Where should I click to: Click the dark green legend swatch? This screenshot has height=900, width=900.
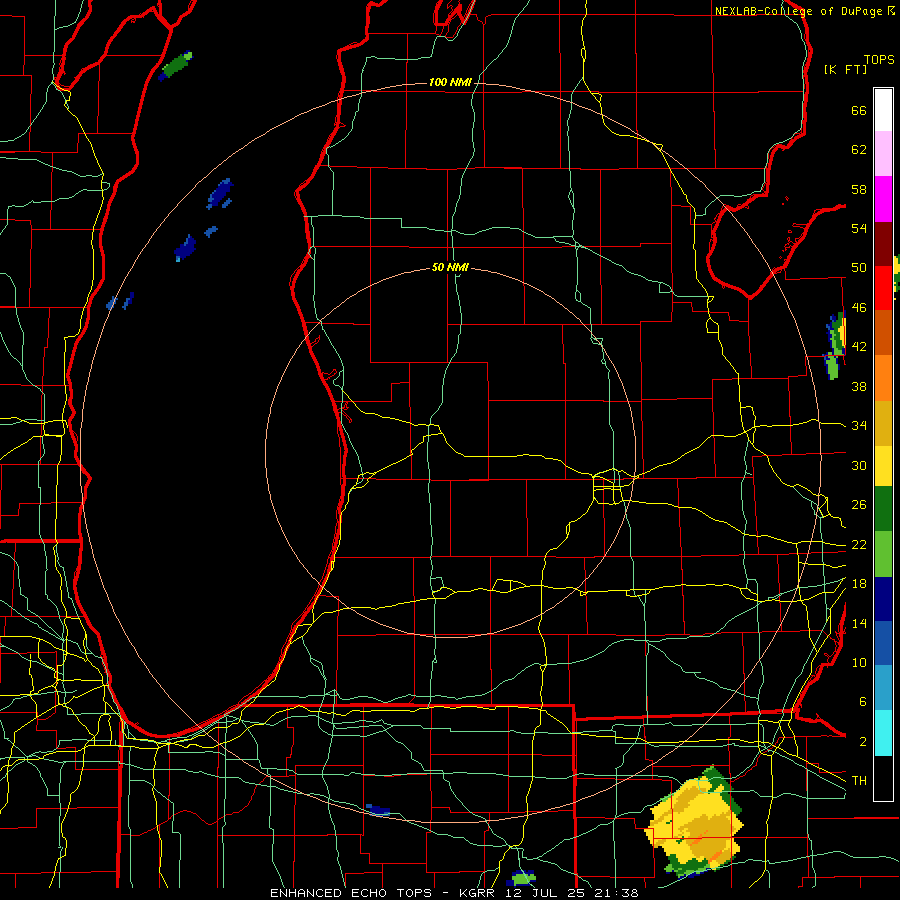[x=883, y=509]
